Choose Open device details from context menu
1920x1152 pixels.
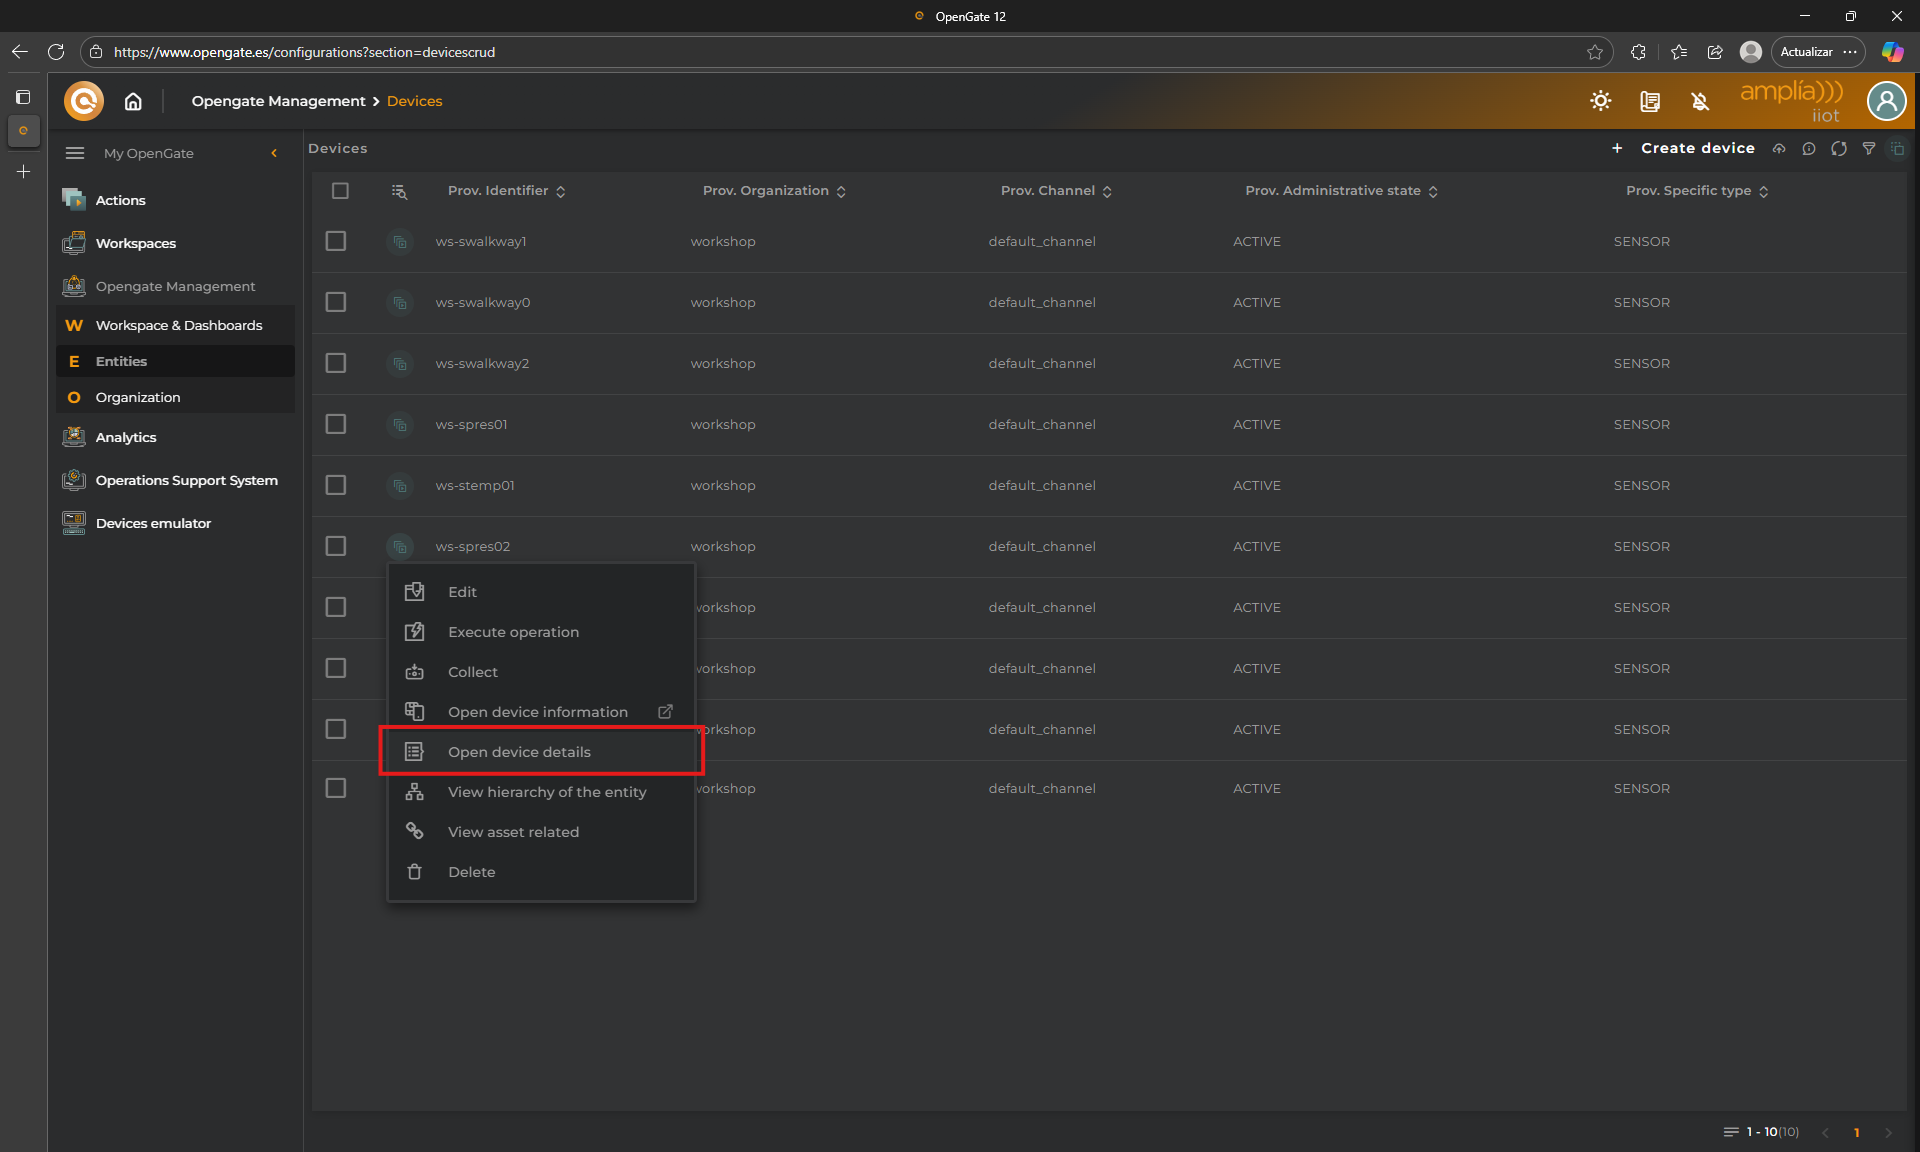coord(519,752)
